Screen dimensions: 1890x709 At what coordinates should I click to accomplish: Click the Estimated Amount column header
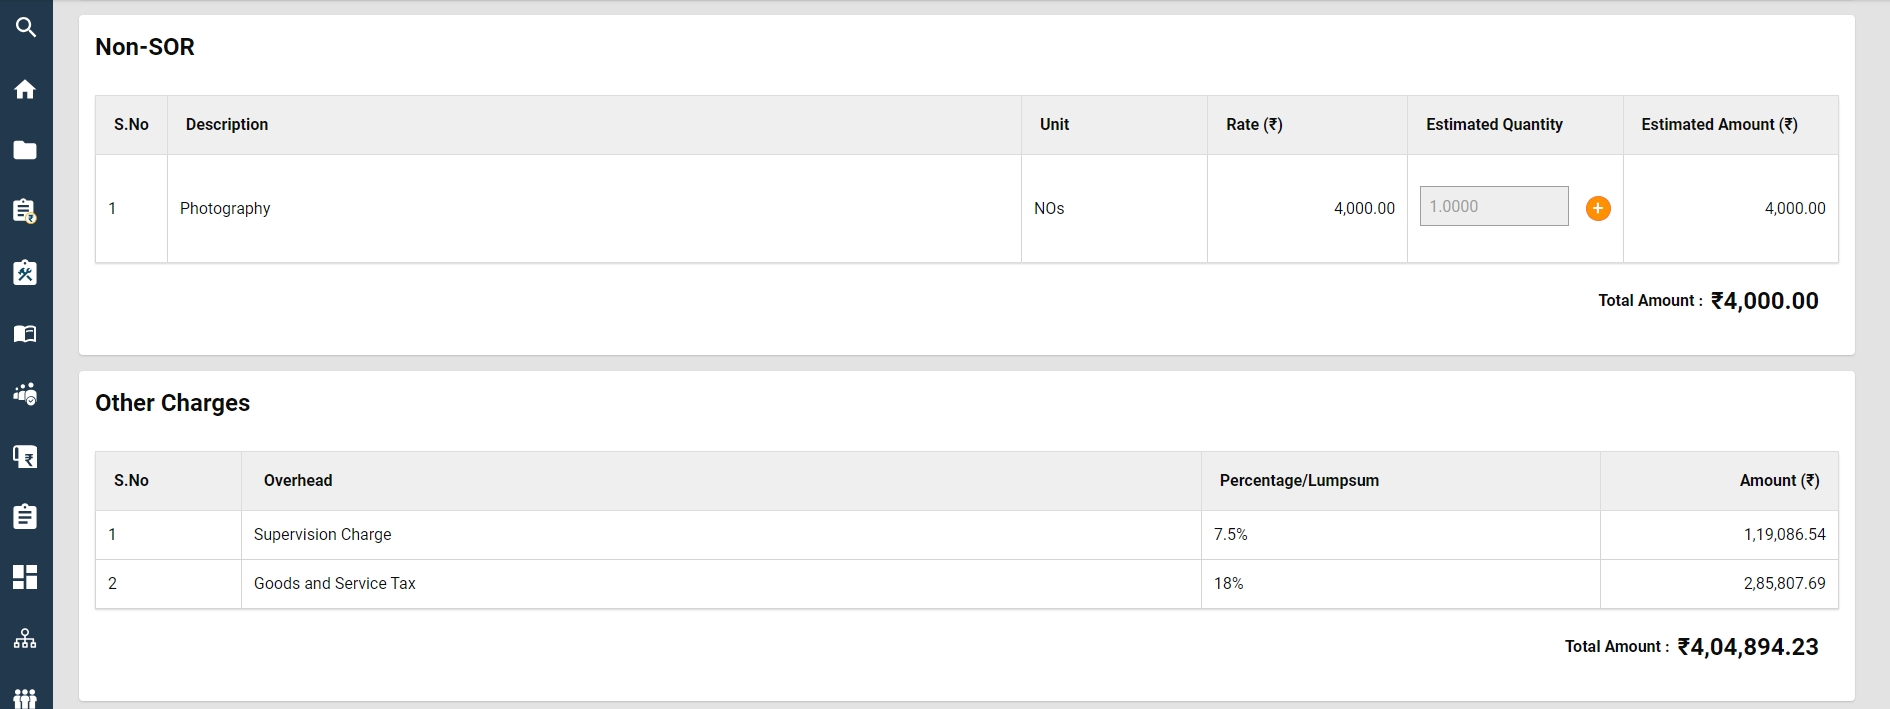pos(1719,125)
